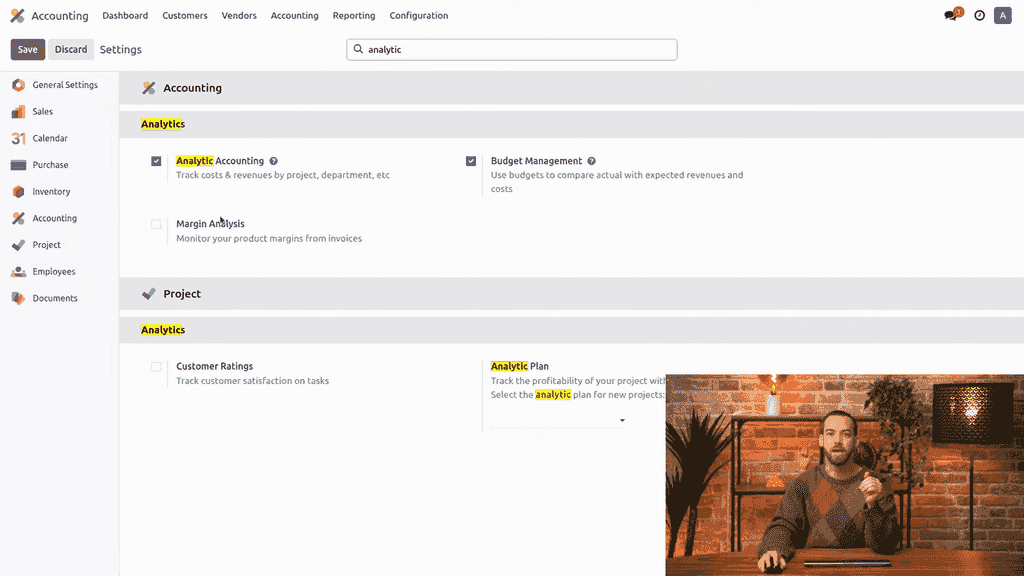Open the Reporting menu

(x=354, y=16)
